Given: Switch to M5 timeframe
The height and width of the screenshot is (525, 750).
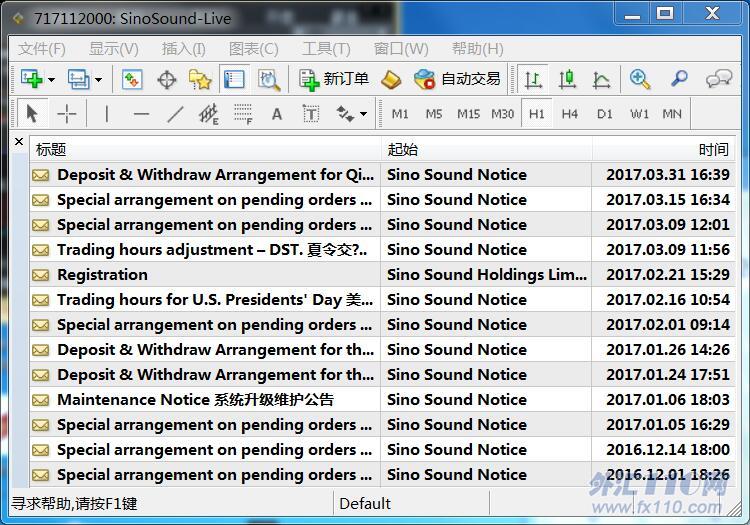Looking at the screenshot, I should pos(434,114).
